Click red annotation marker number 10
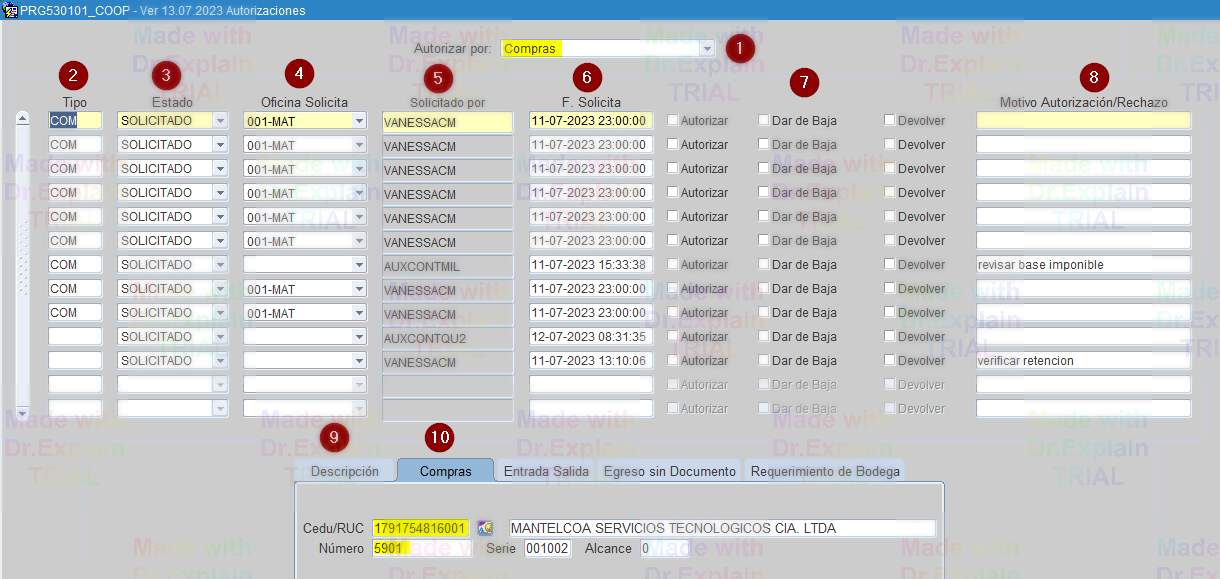The height and width of the screenshot is (579, 1220). [x=439, y=437]
